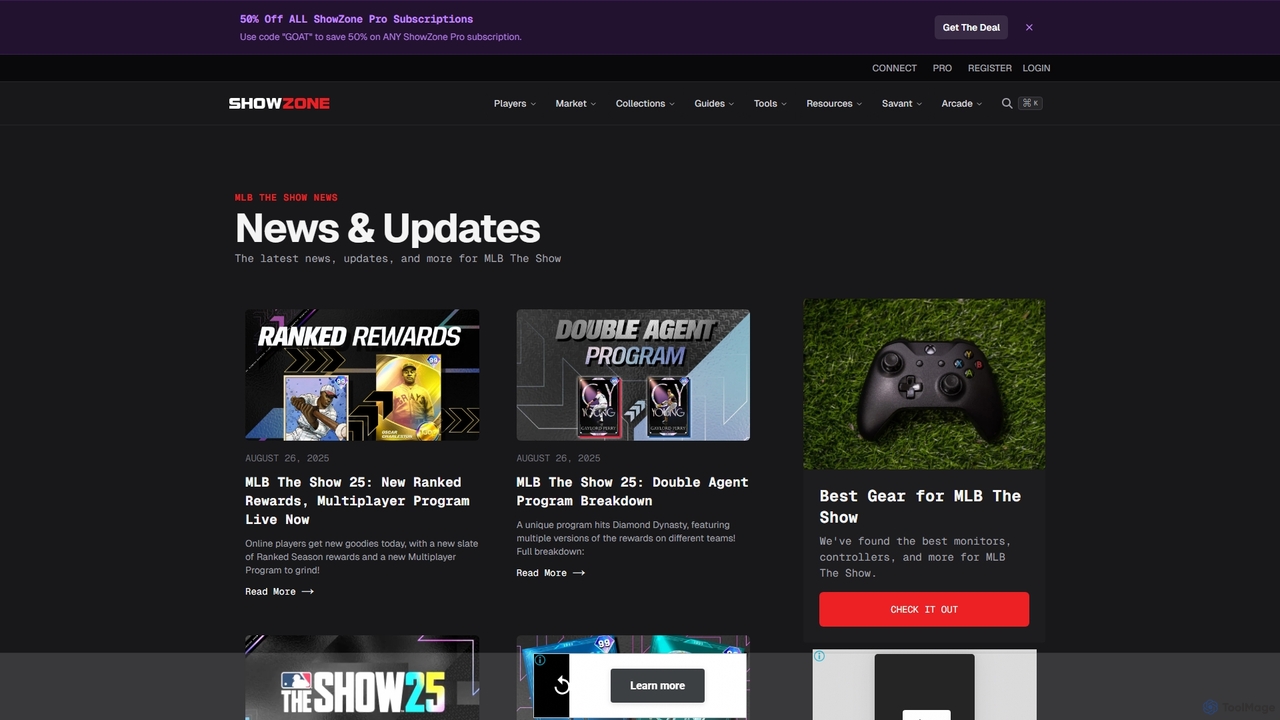
Task: Dismiss the promo banner with the X
Action: coord(1029,27)
